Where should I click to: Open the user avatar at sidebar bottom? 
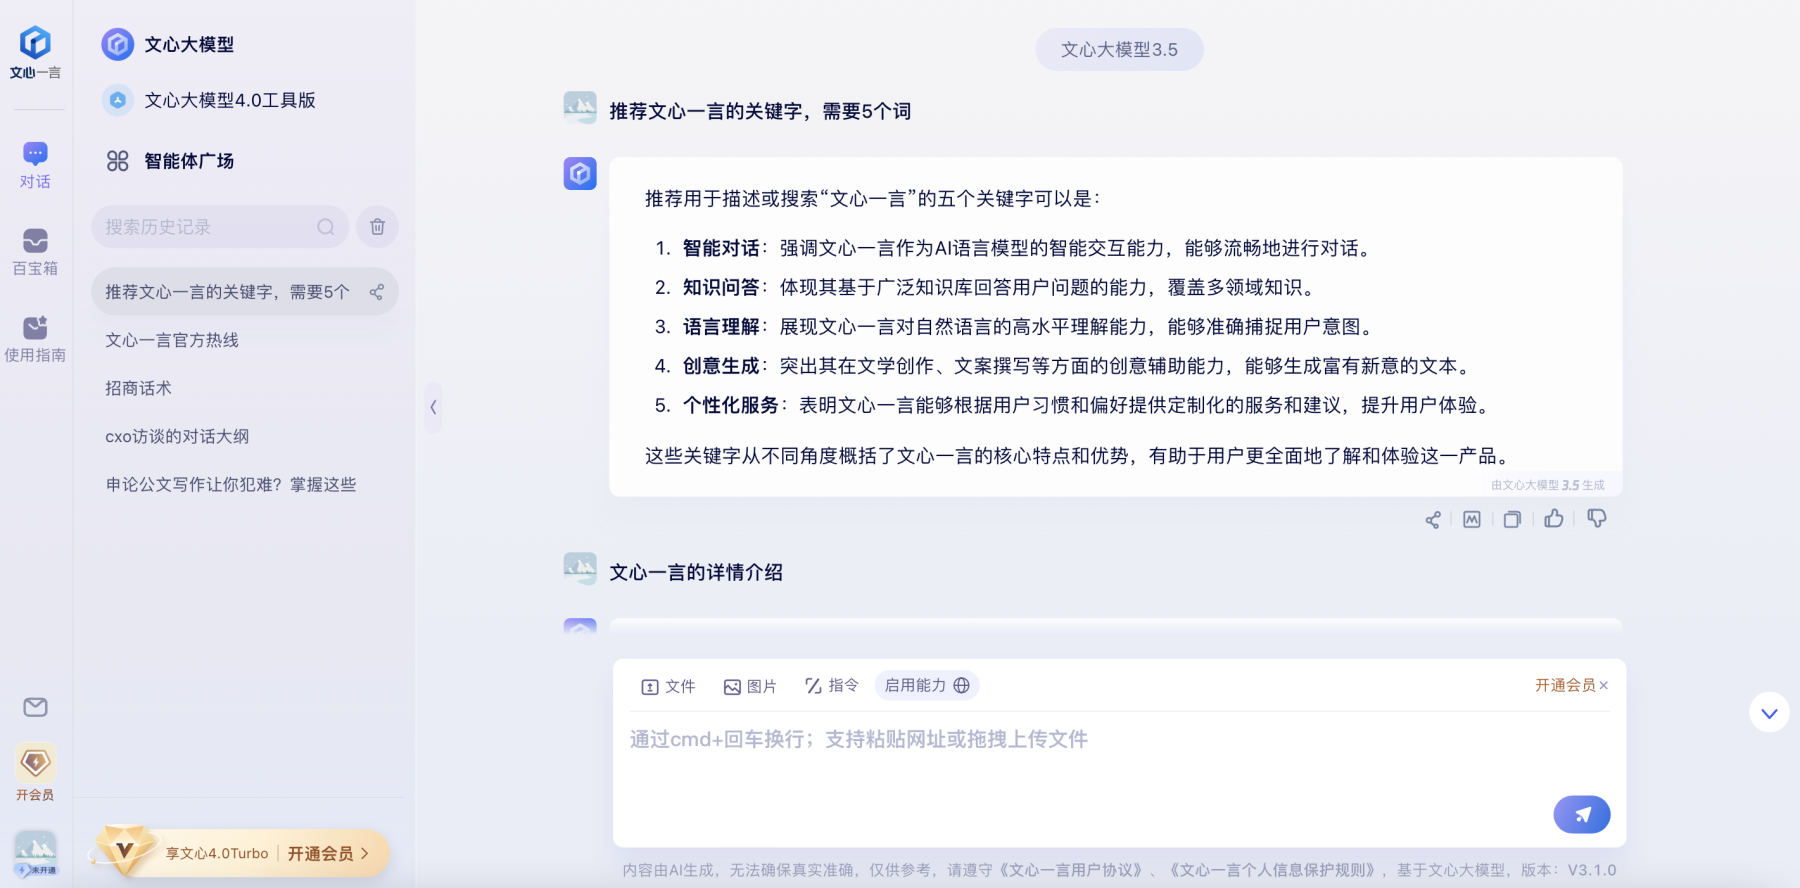35,854
